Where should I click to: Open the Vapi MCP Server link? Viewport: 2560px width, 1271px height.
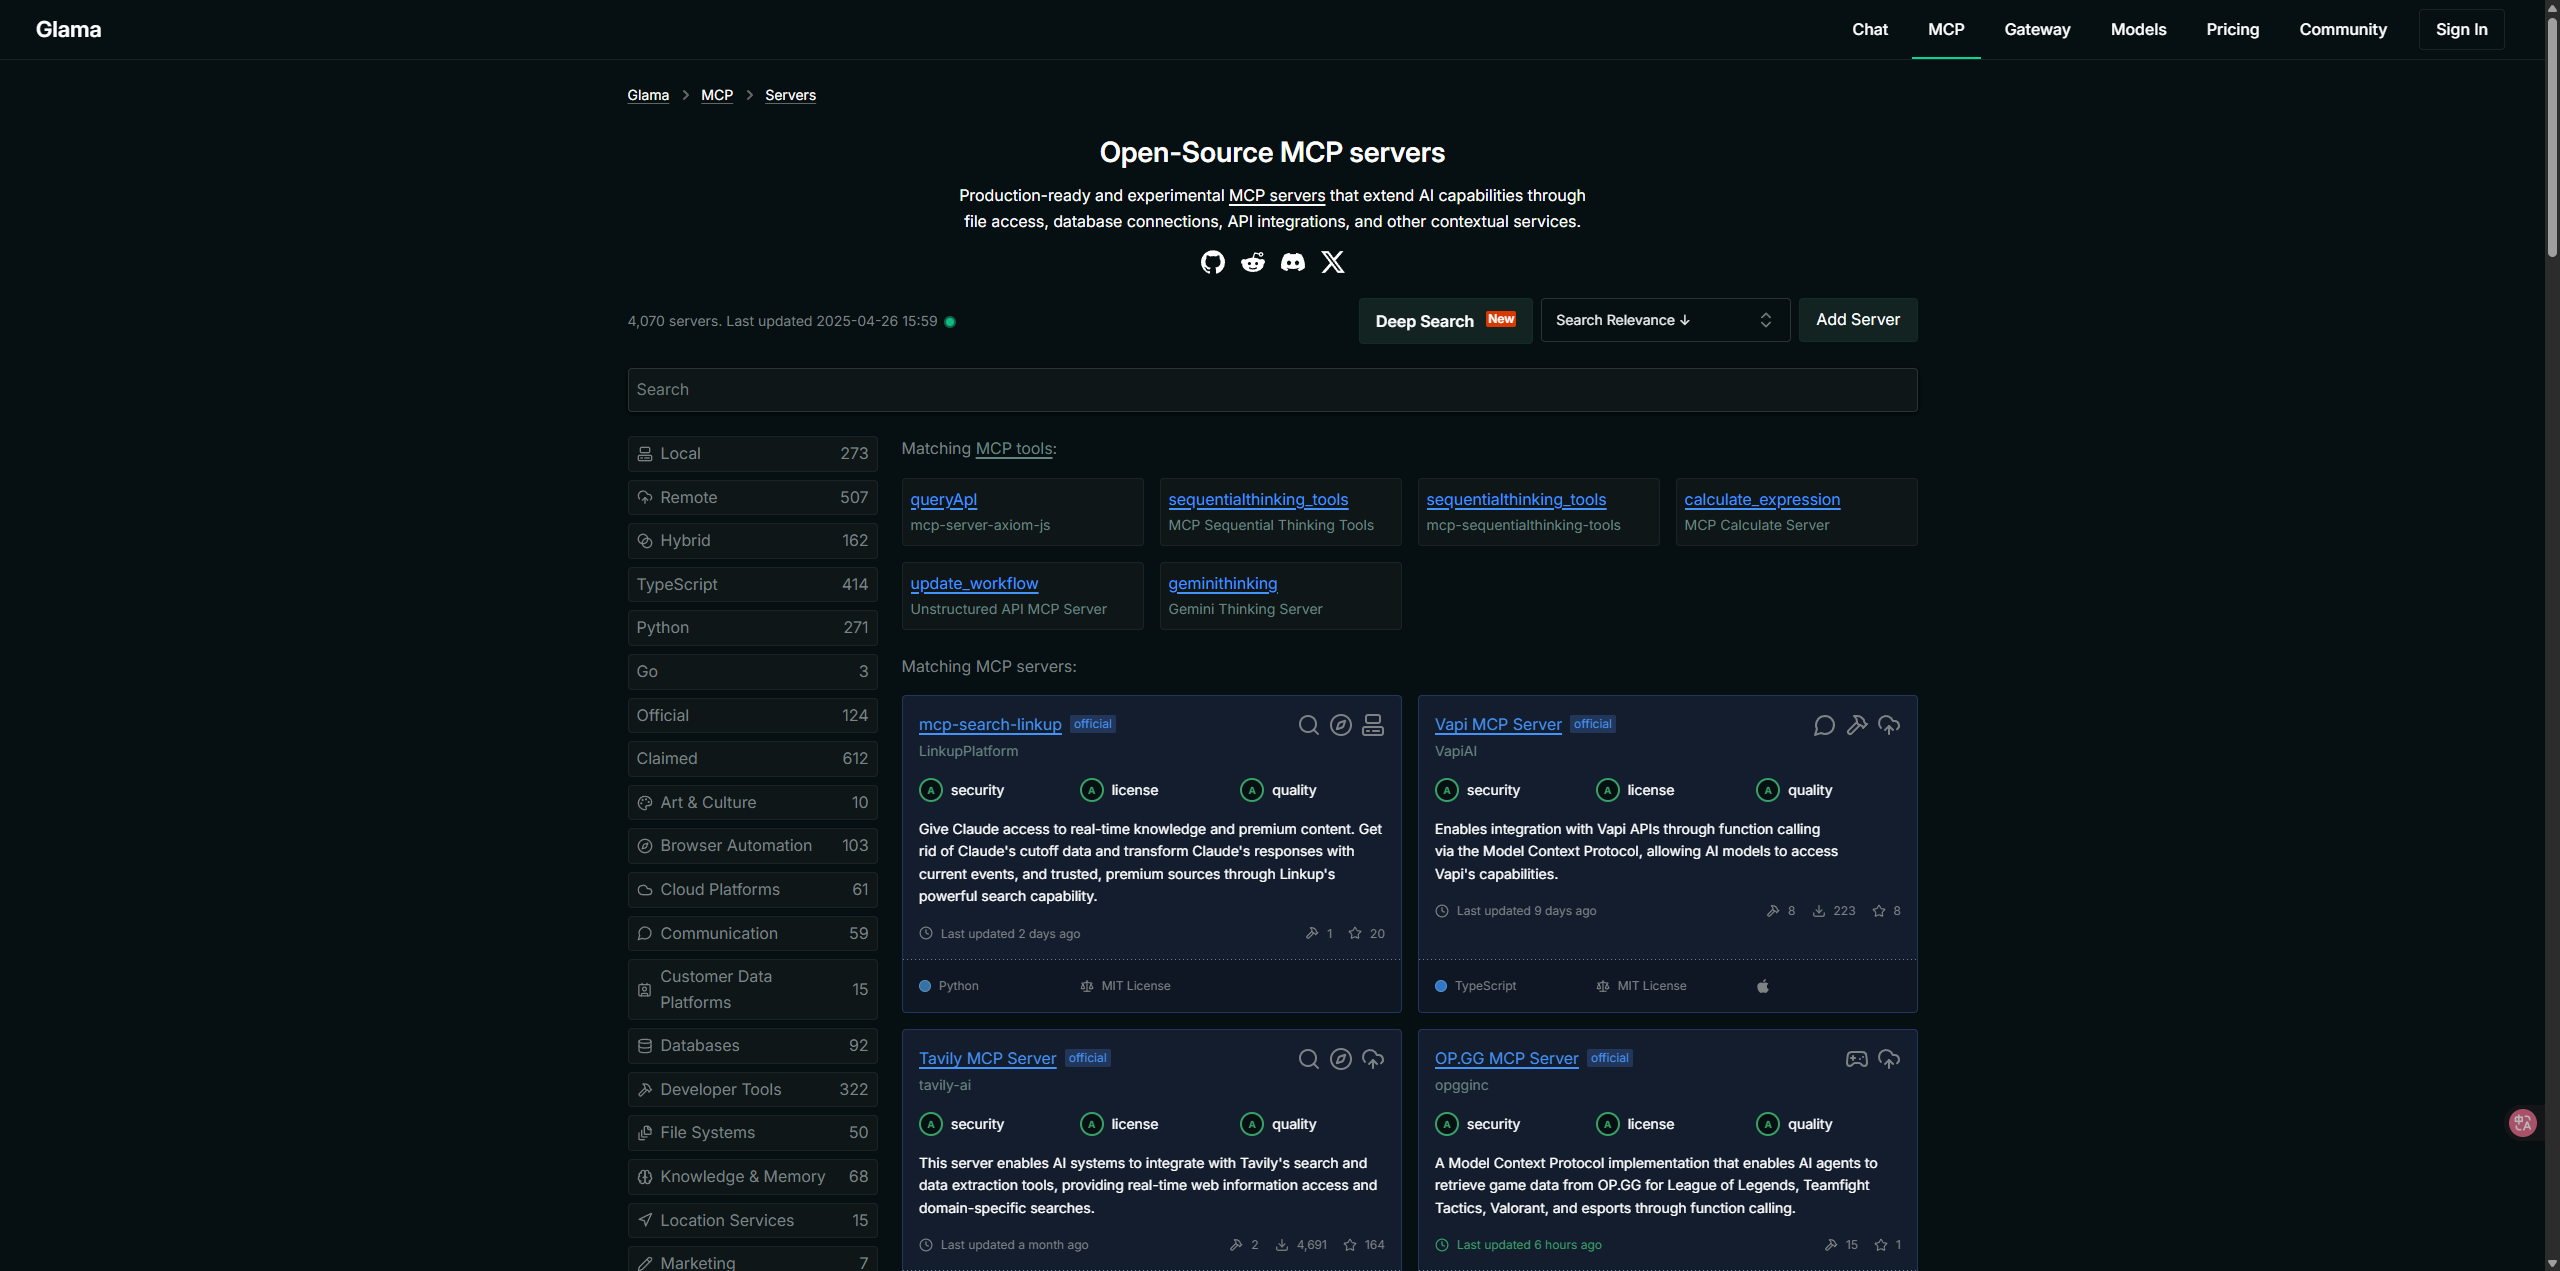tap(1498, 725)
